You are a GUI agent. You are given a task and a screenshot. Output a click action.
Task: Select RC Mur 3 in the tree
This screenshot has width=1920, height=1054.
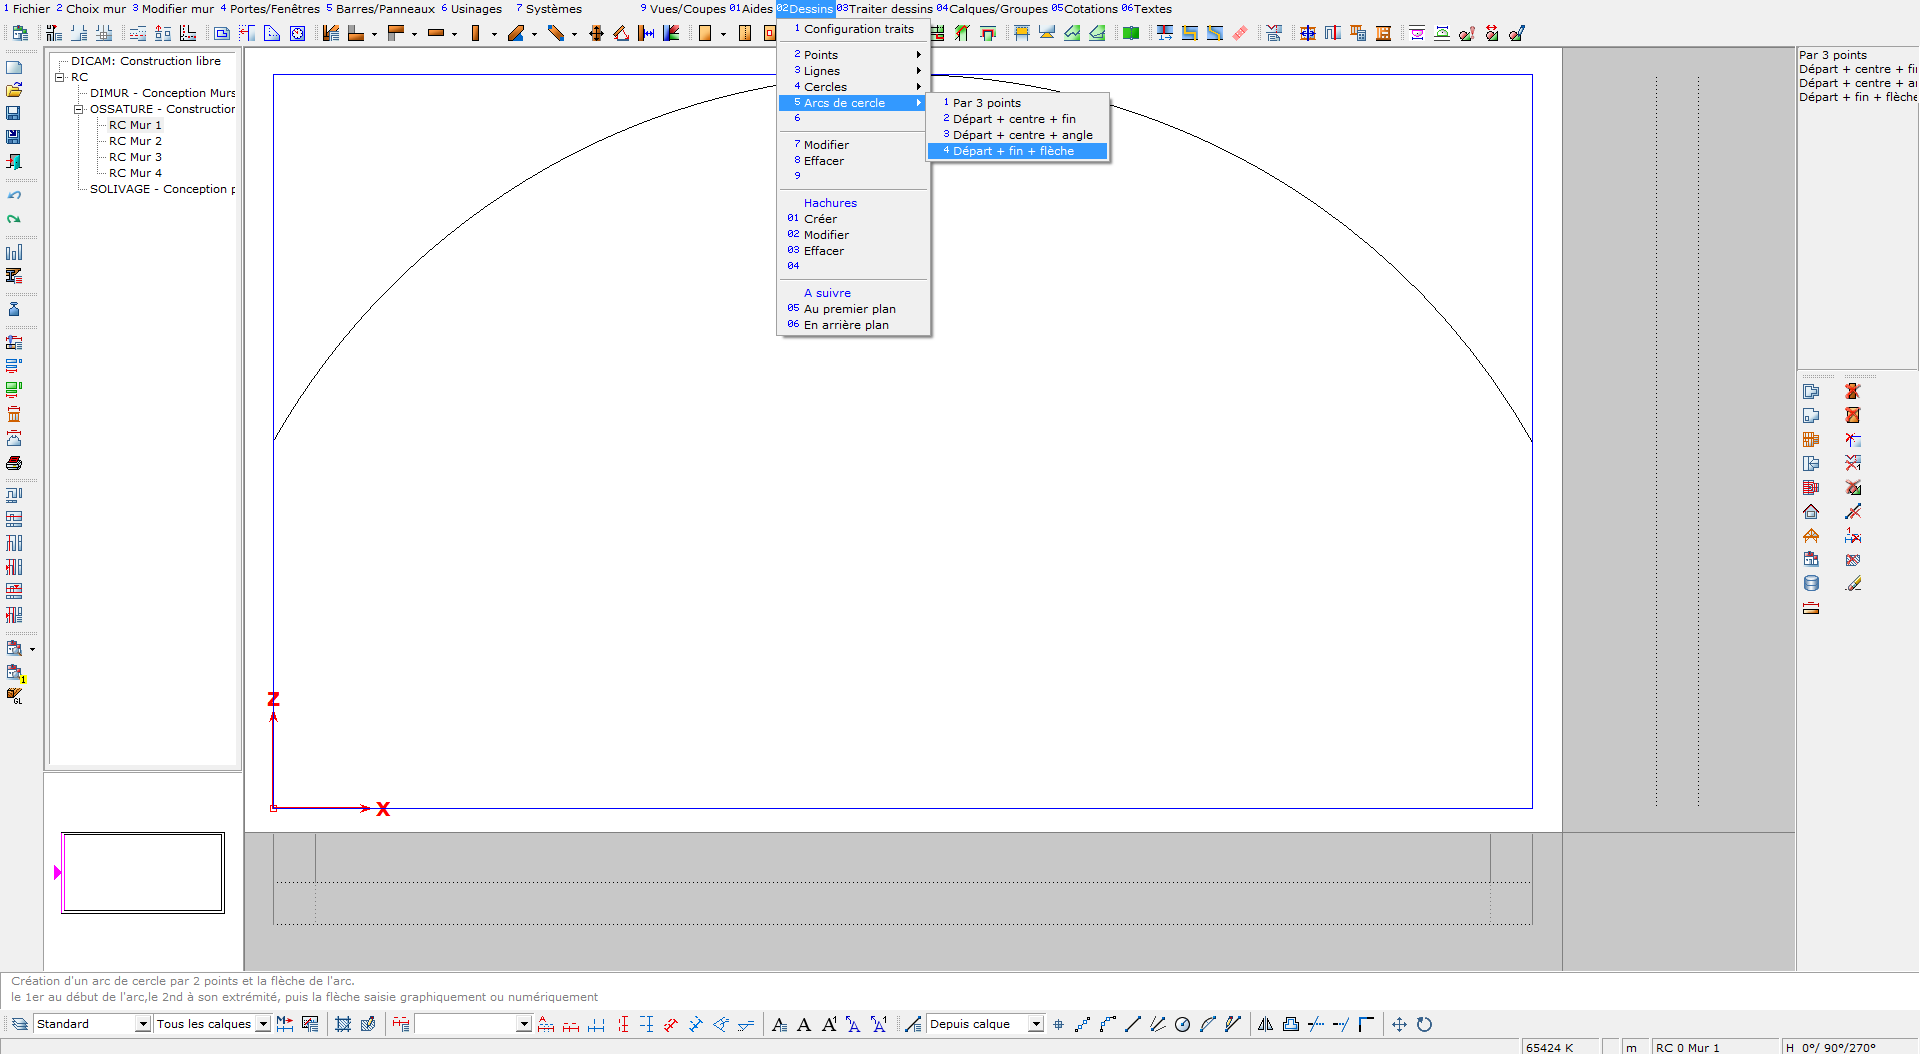coord(135,157)
